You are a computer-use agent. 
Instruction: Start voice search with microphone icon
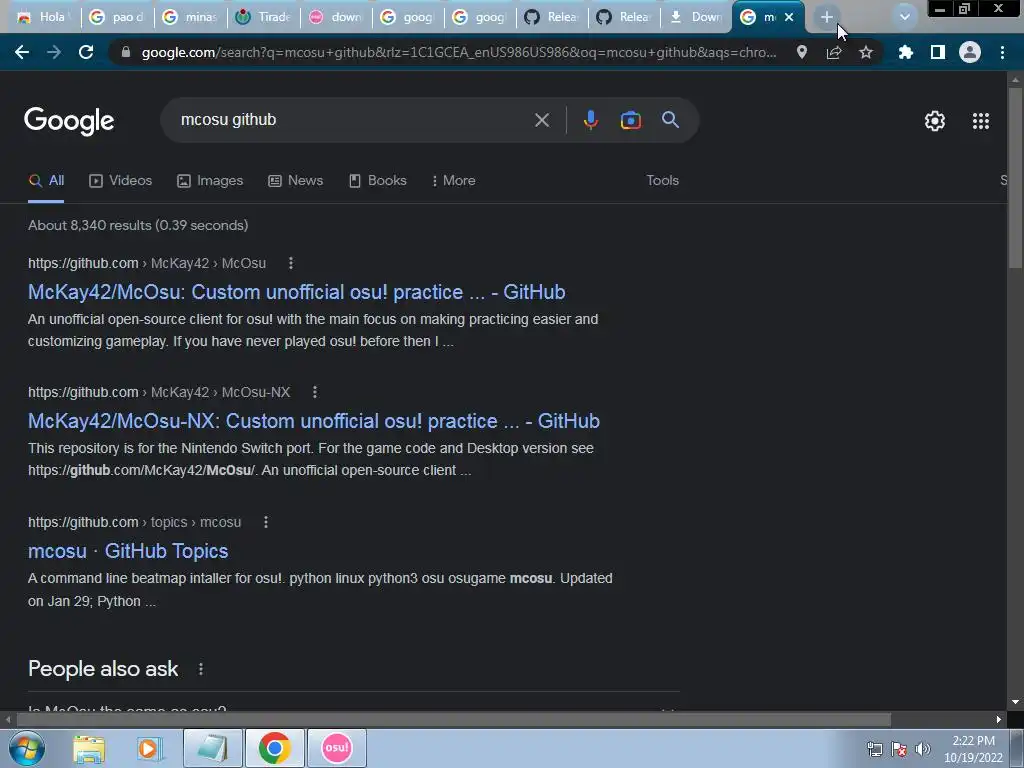(x=590, y=120)
